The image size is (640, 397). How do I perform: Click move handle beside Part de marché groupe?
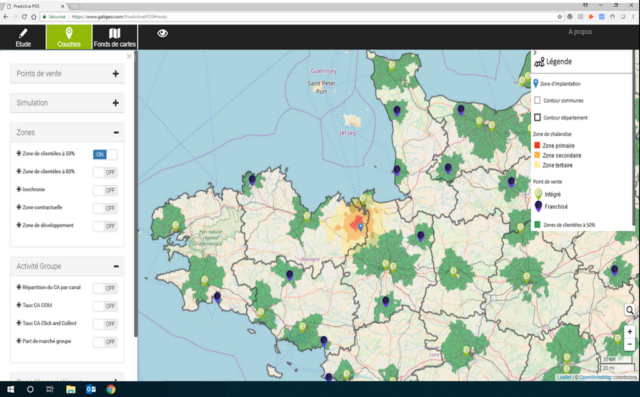19,341
